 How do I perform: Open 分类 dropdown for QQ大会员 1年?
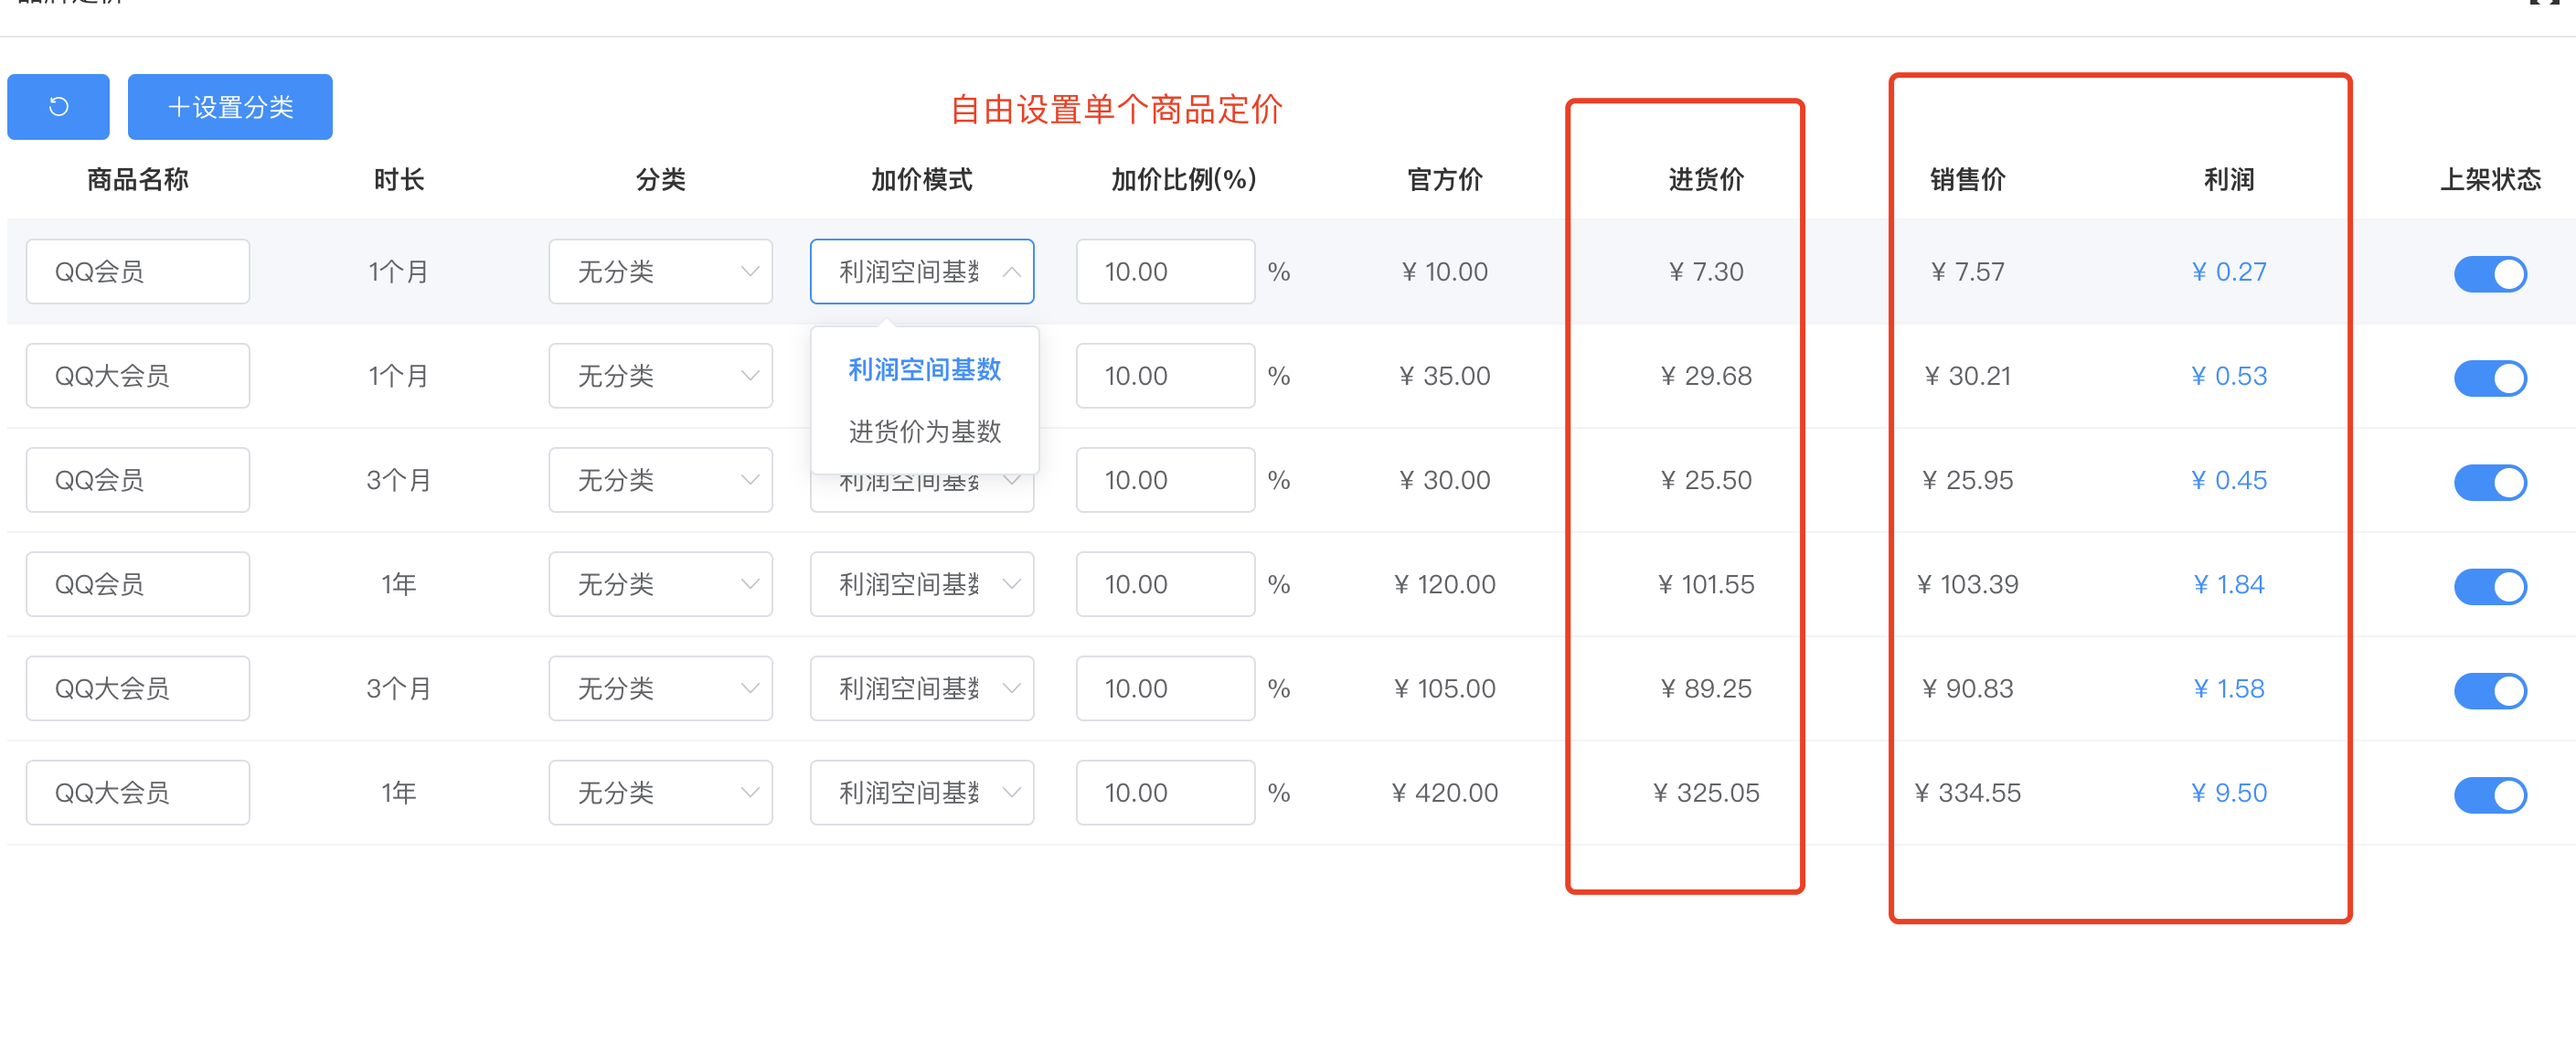click(x=660, y=792)
